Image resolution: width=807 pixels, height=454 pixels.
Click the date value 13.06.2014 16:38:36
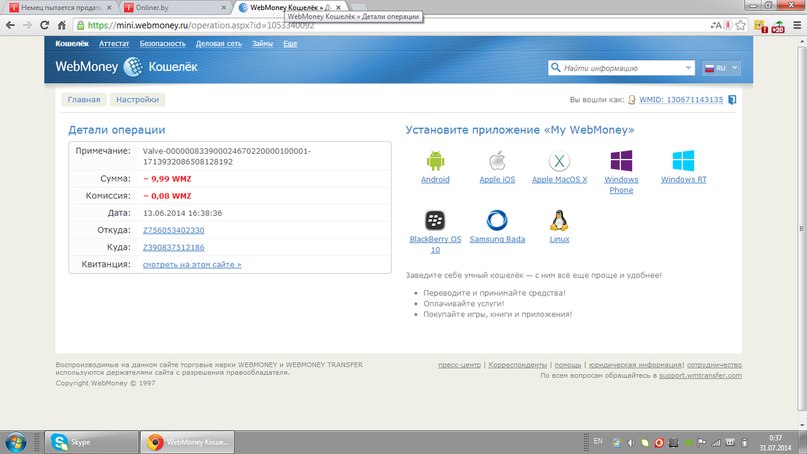(182, 213)
